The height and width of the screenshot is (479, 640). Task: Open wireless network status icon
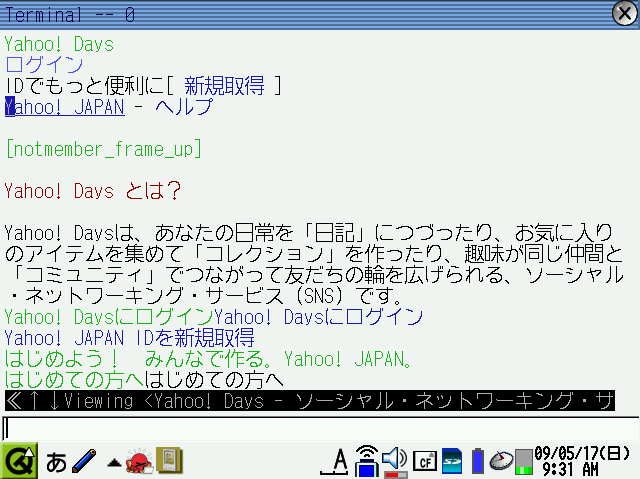[x=367, y=461]
